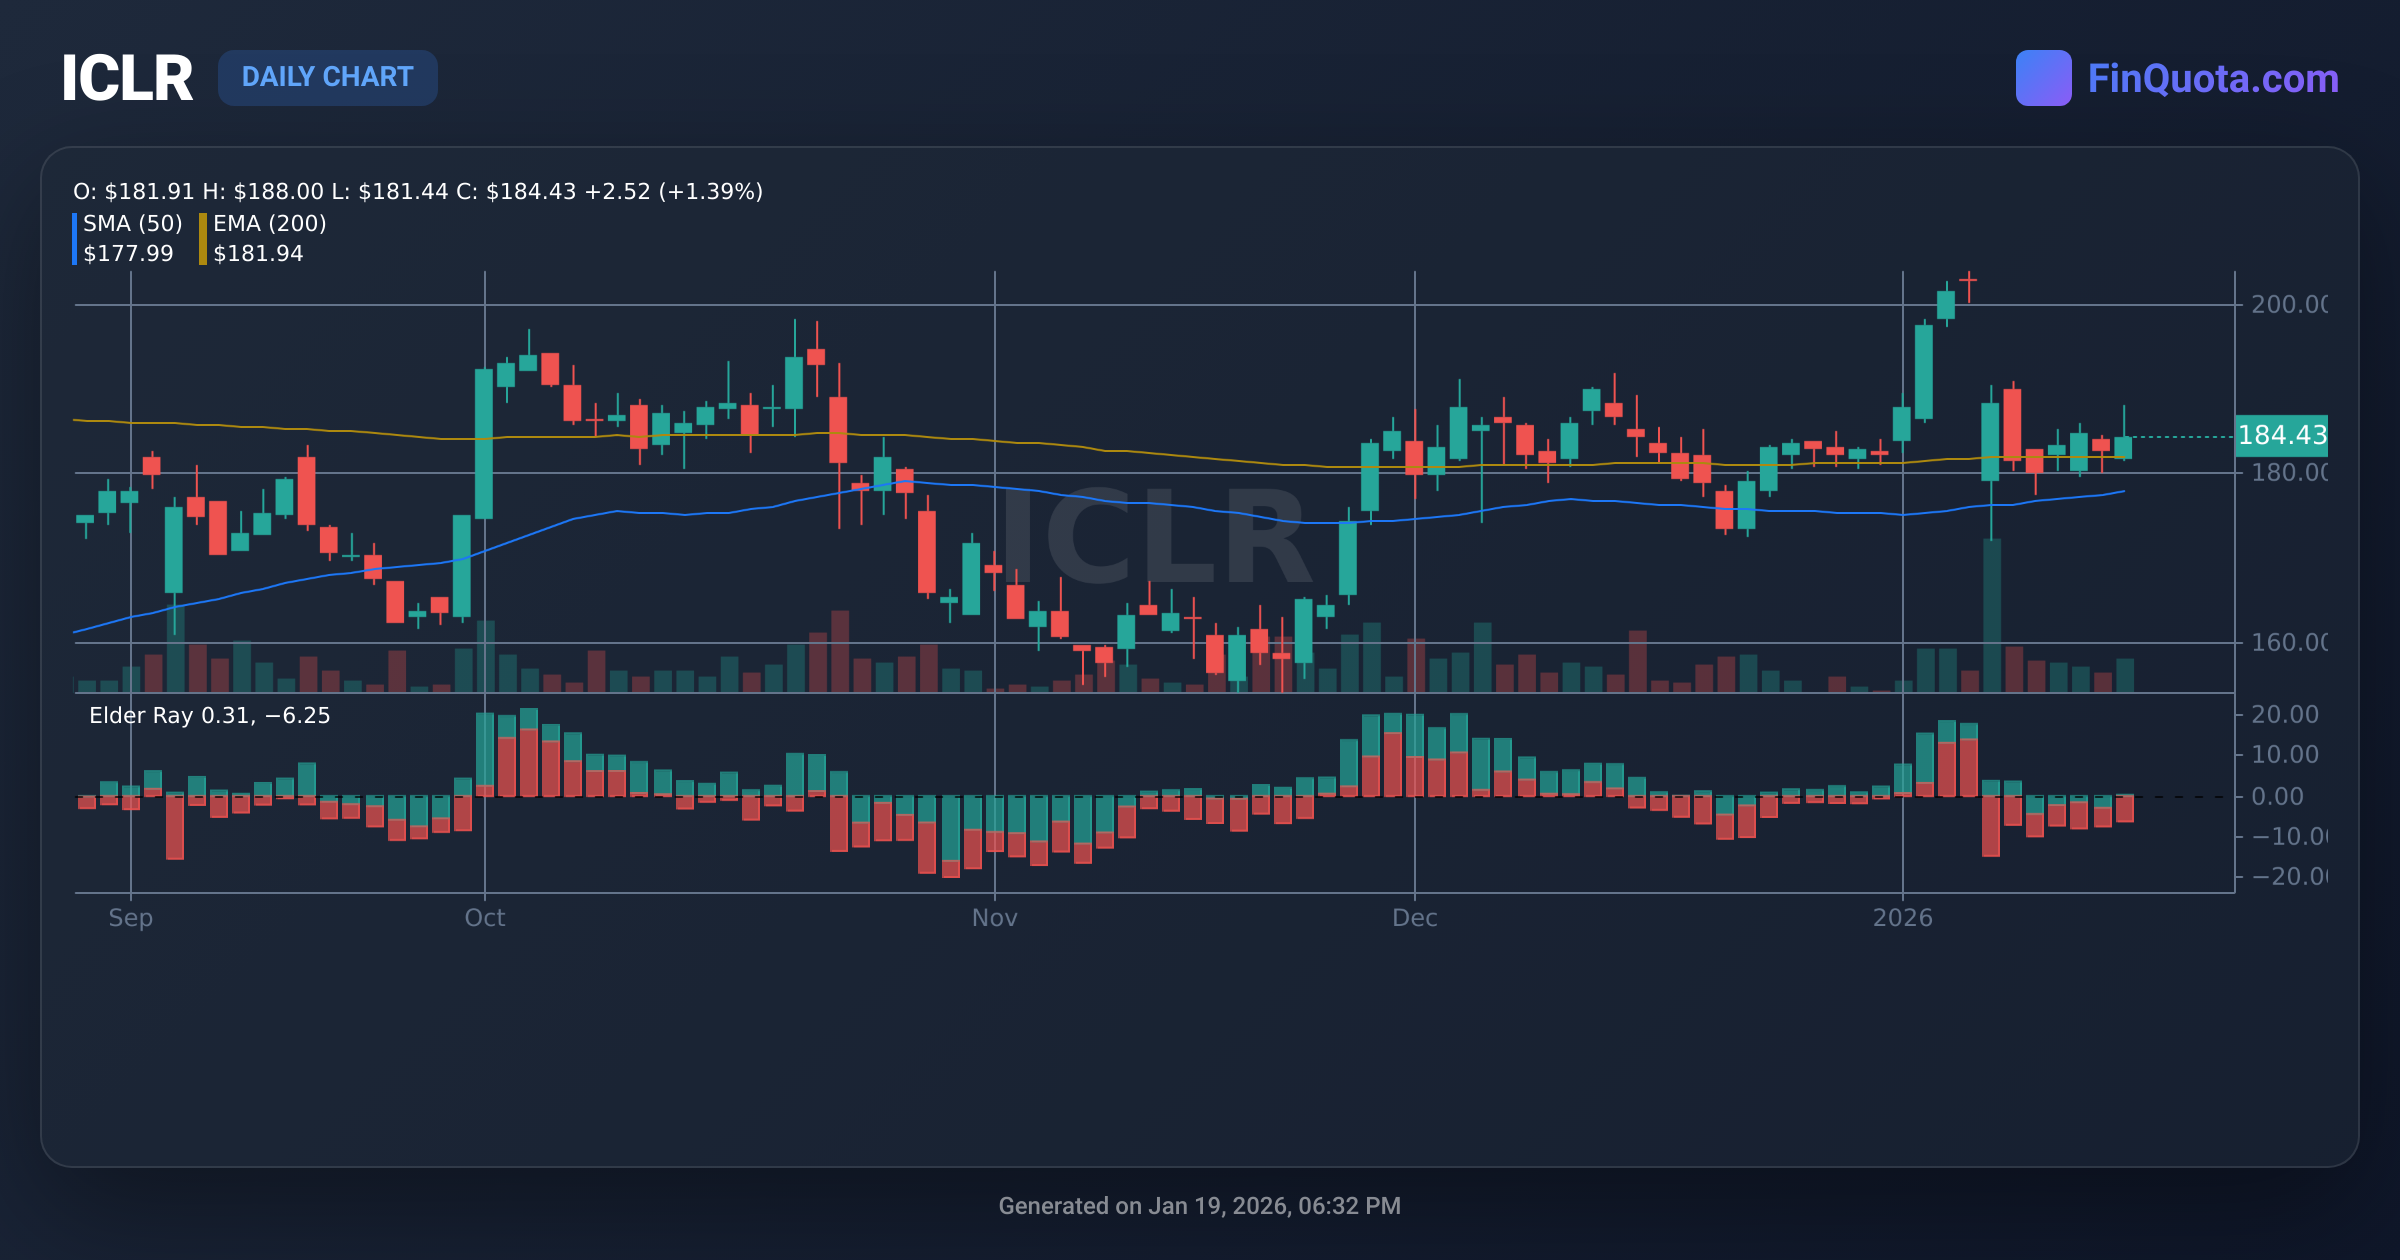Open the DAILY CHART timeframe selector
This screenshot has width=2400, height=1260.
(x=328, y=77)
